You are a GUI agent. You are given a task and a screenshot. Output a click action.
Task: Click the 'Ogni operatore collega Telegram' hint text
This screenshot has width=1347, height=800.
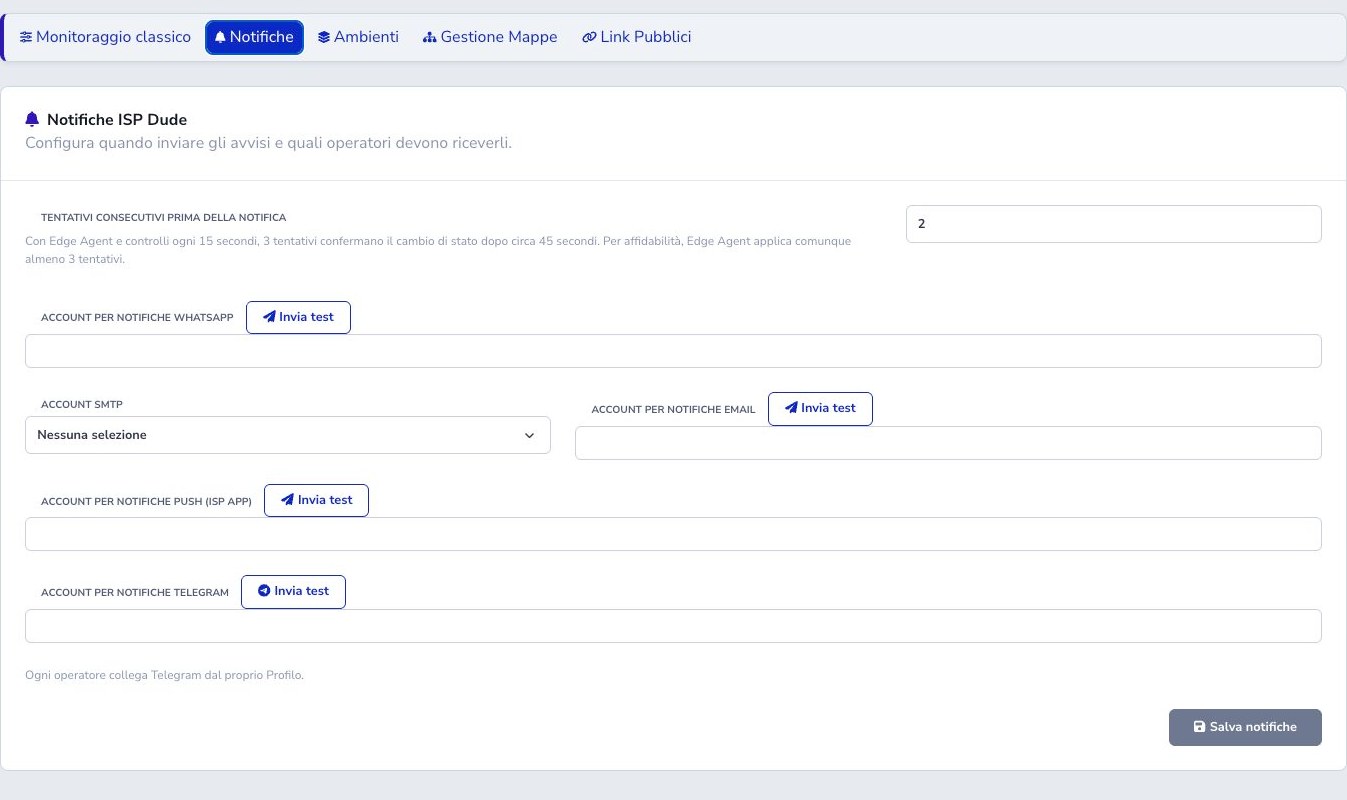[164, 675]
